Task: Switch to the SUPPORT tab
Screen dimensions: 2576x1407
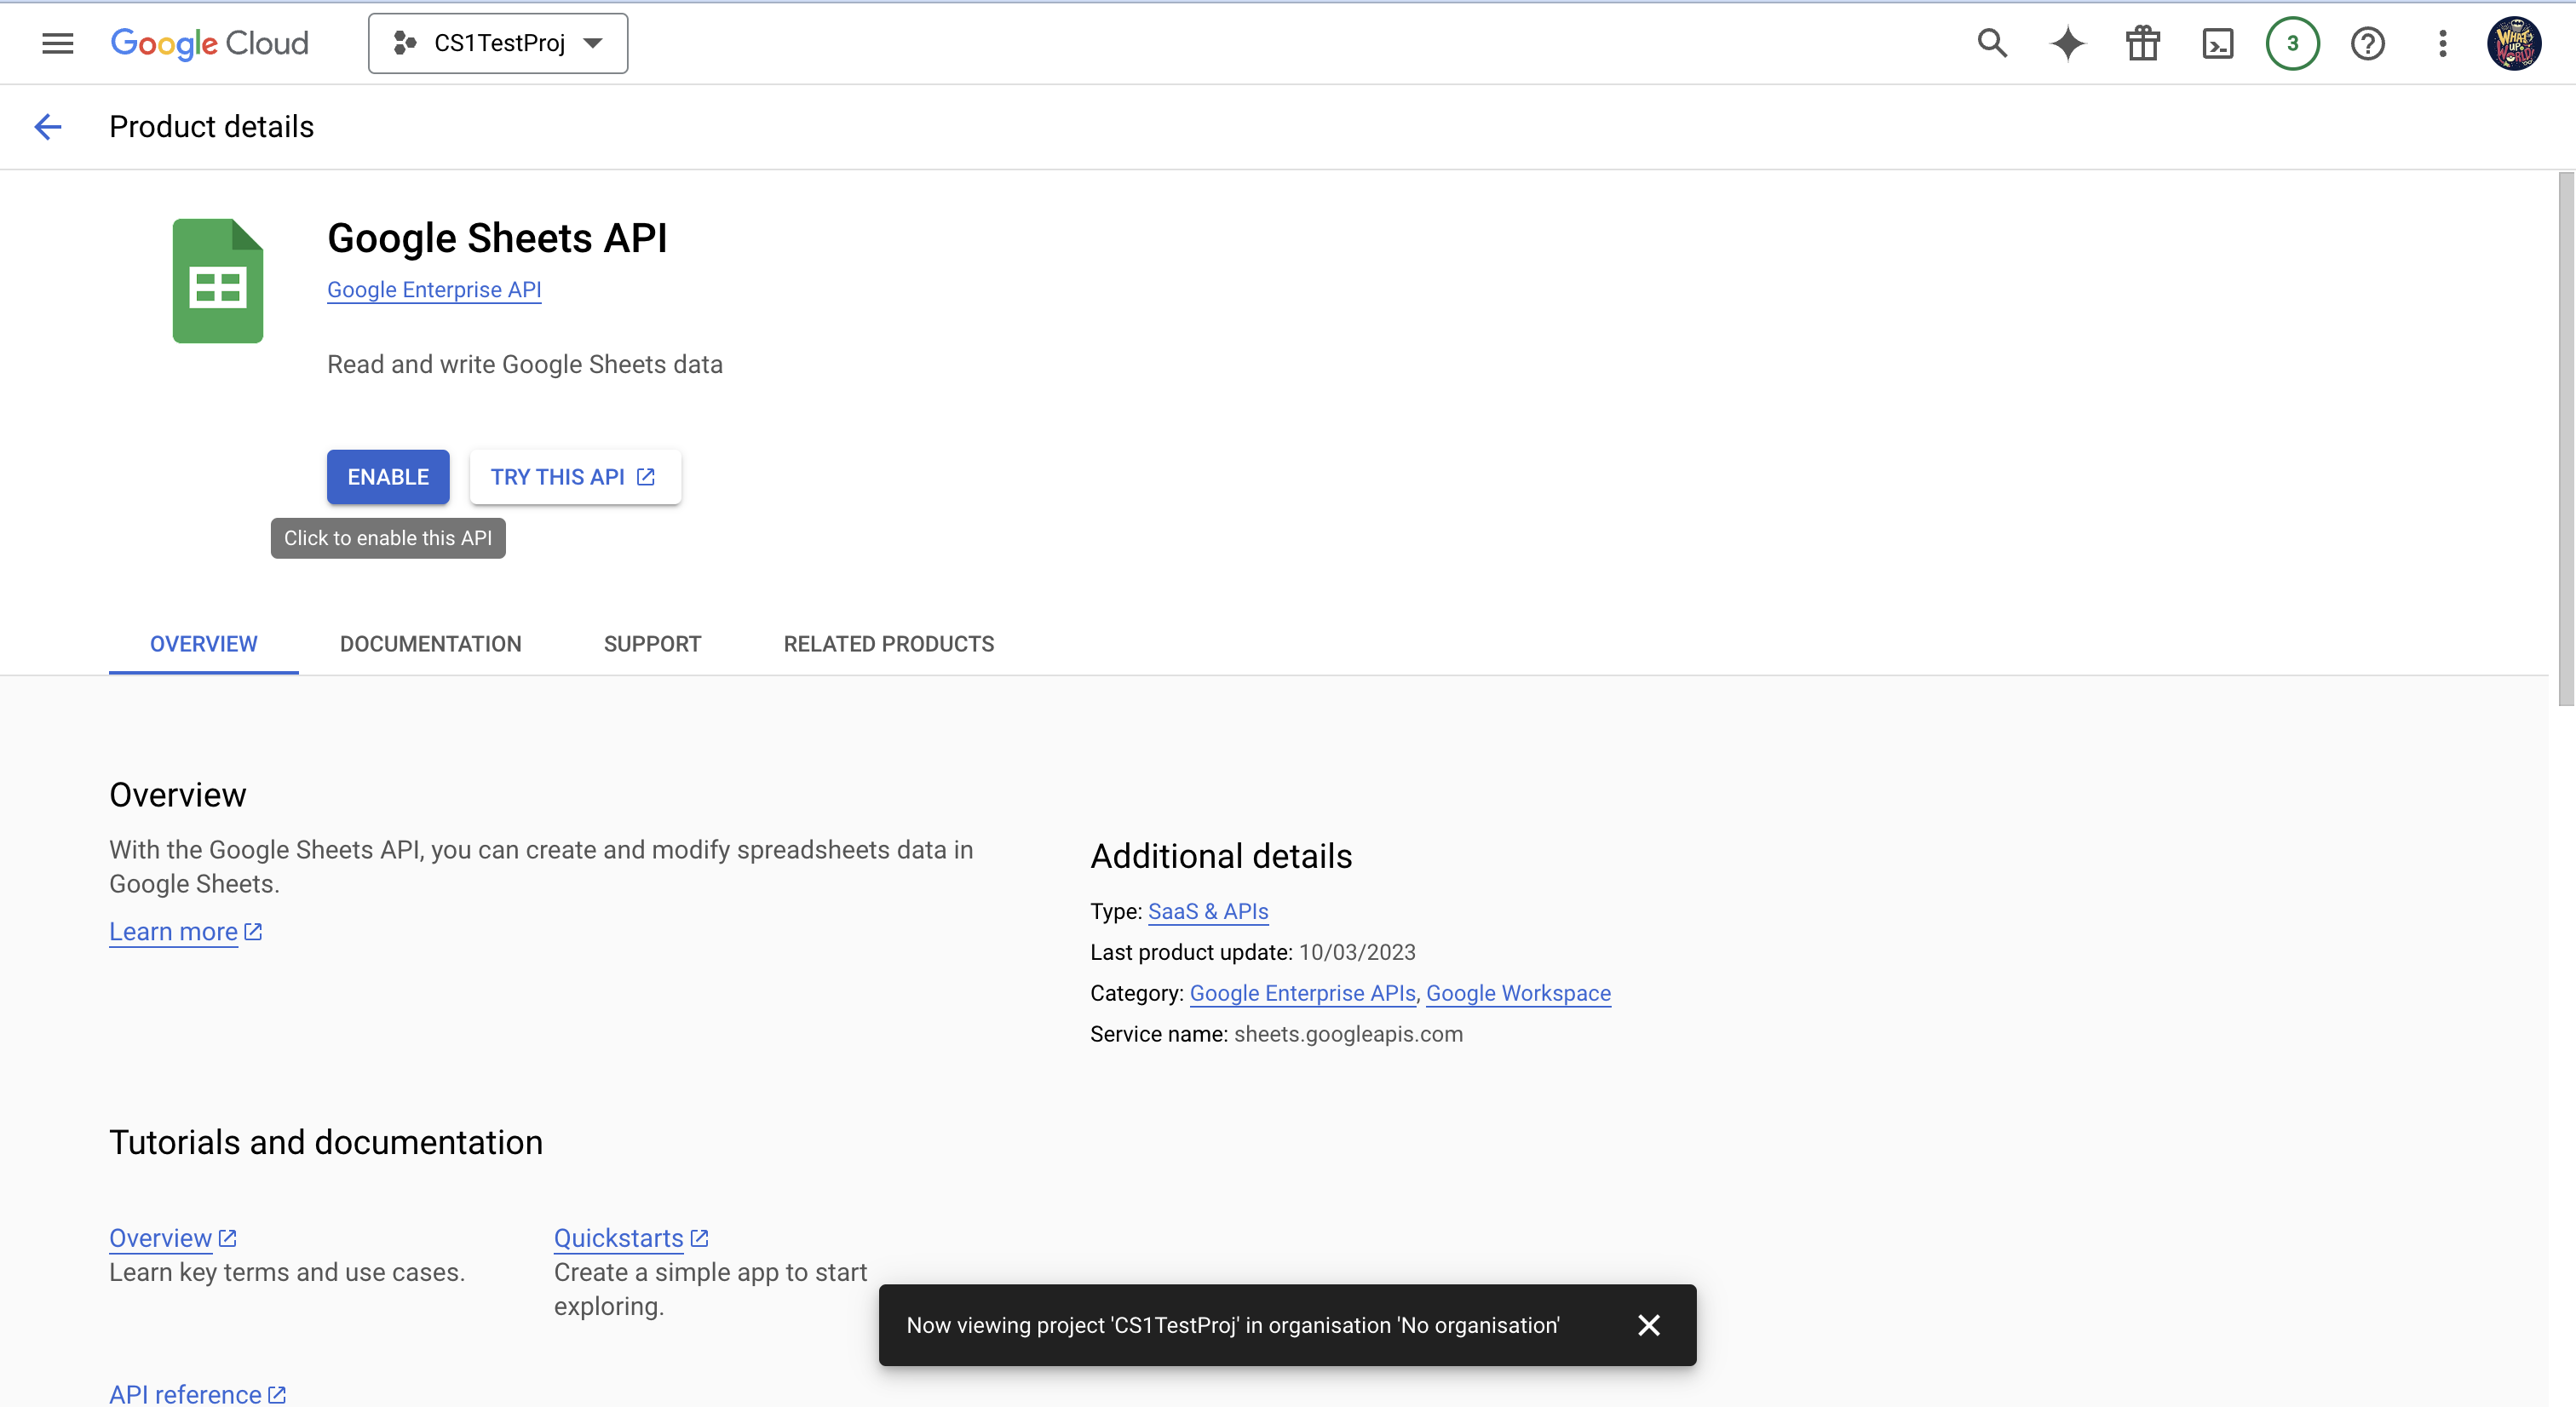Action: click(653, 644)
